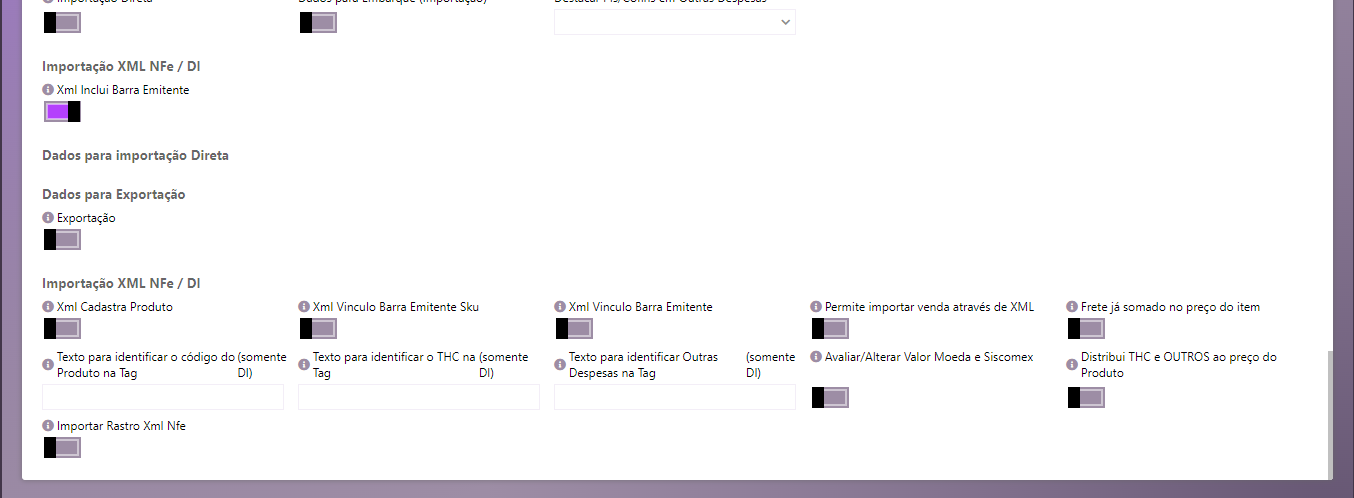The height and width of the screenshot is (498, 1354).
Task: Click info icon for Frete já somado no preço
Action: (x=1072, y=307)
